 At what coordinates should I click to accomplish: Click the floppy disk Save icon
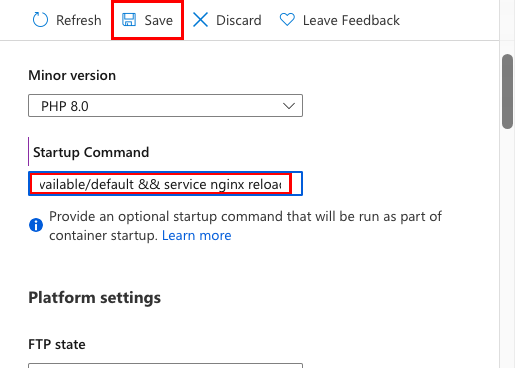tap(129, 20)
